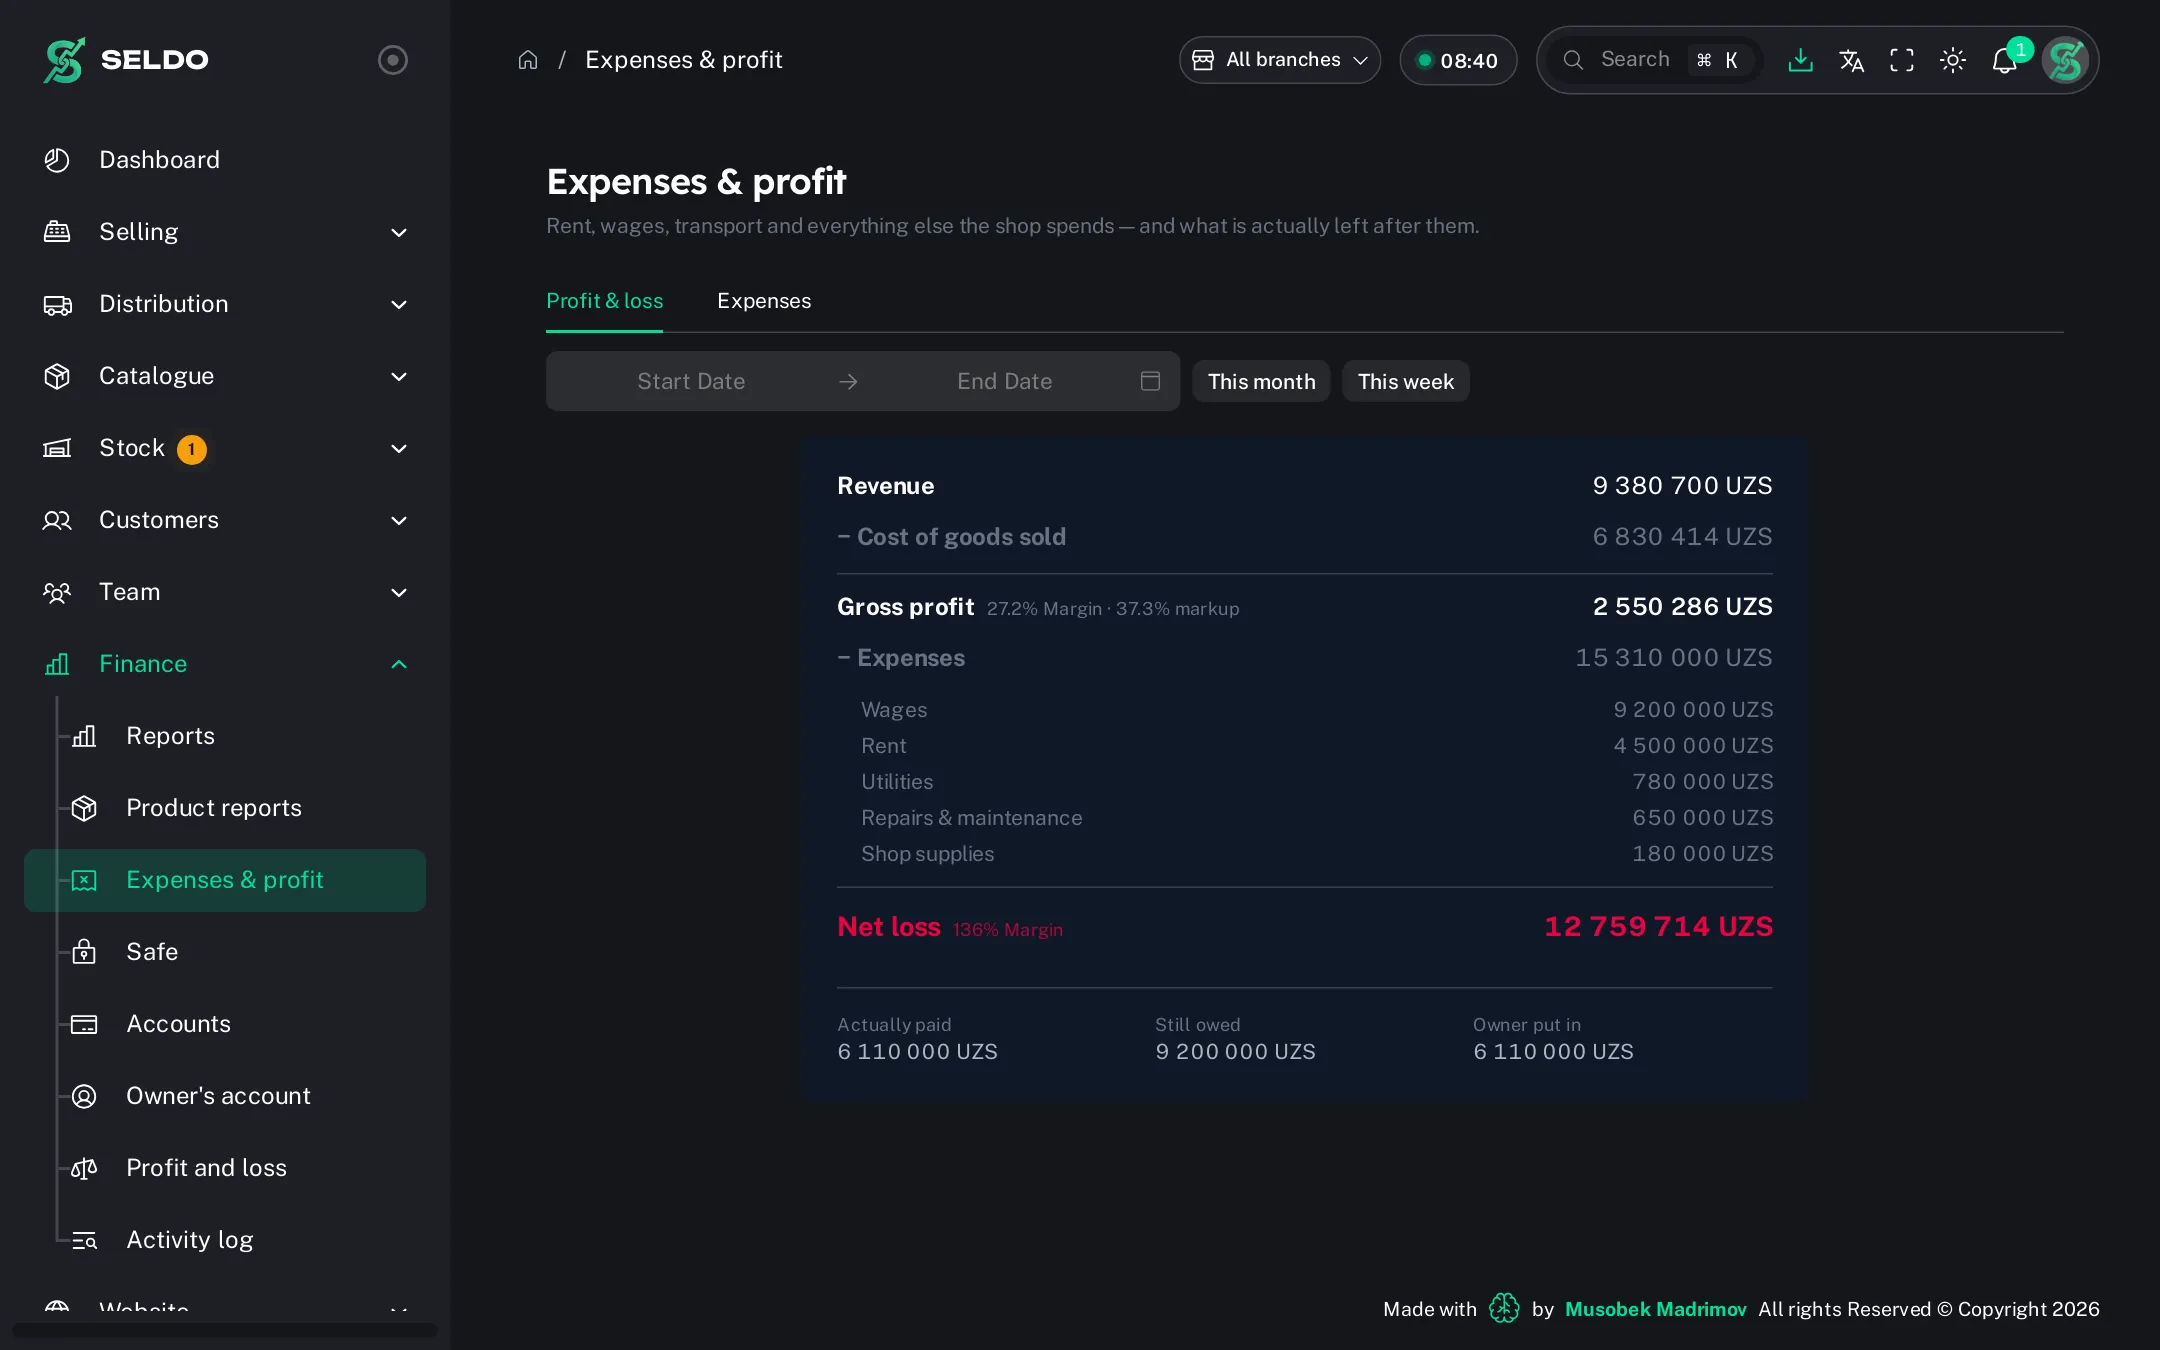The width and height of the screenshot is (2160, 1350).
Task: Expand the Selling menu chevron
Action: tap(399, 233)
